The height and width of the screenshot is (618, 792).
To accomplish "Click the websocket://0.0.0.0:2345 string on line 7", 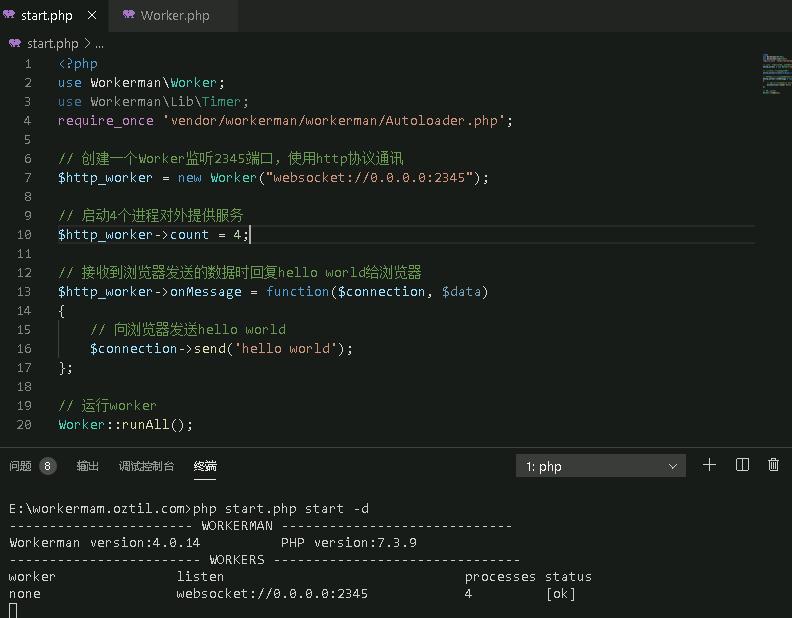I will pos(370,178).
